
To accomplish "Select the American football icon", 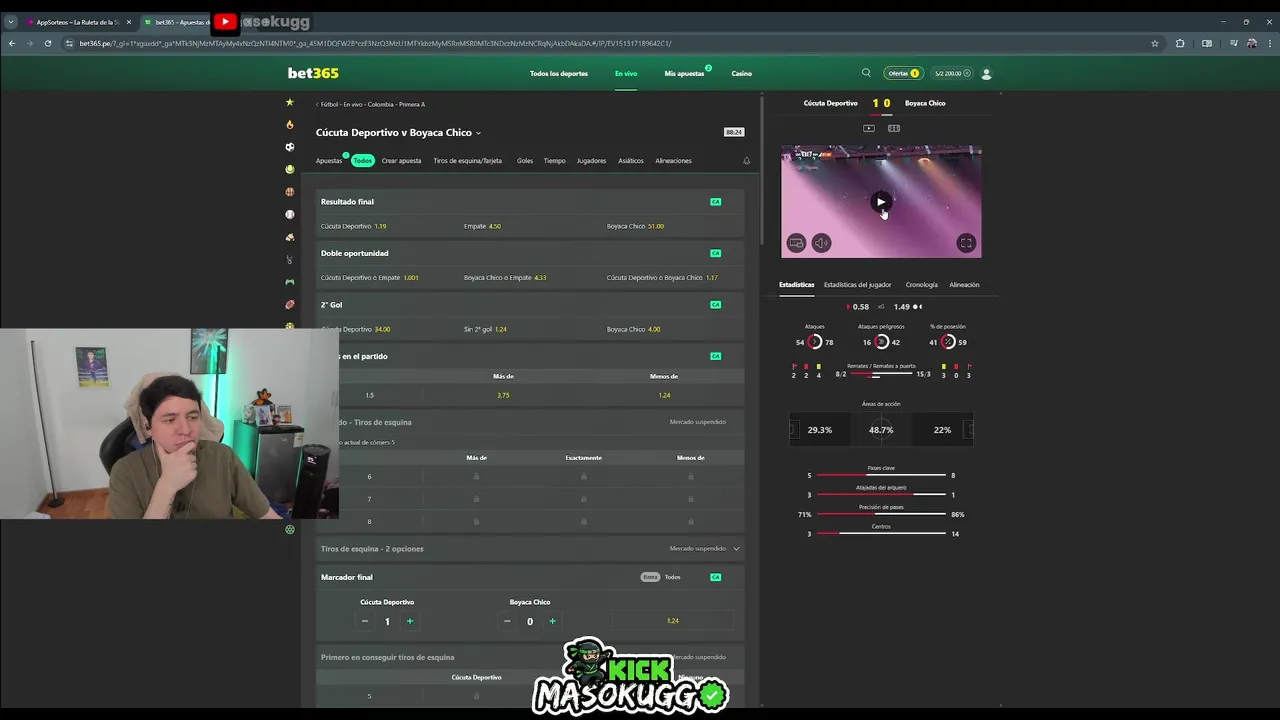I will [290, 305].
